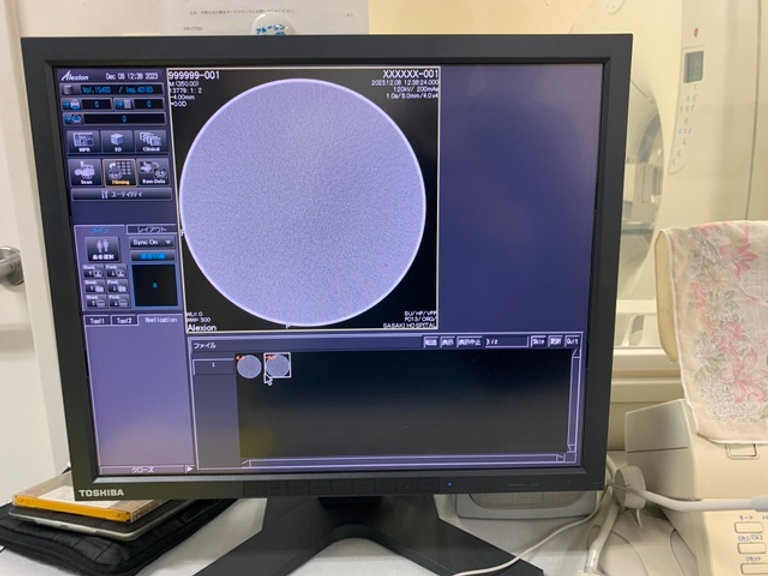The image size is (768, 576).
Task: Click the Quit button in file panel
Action: pyautogui.click(x=572, y=341)
